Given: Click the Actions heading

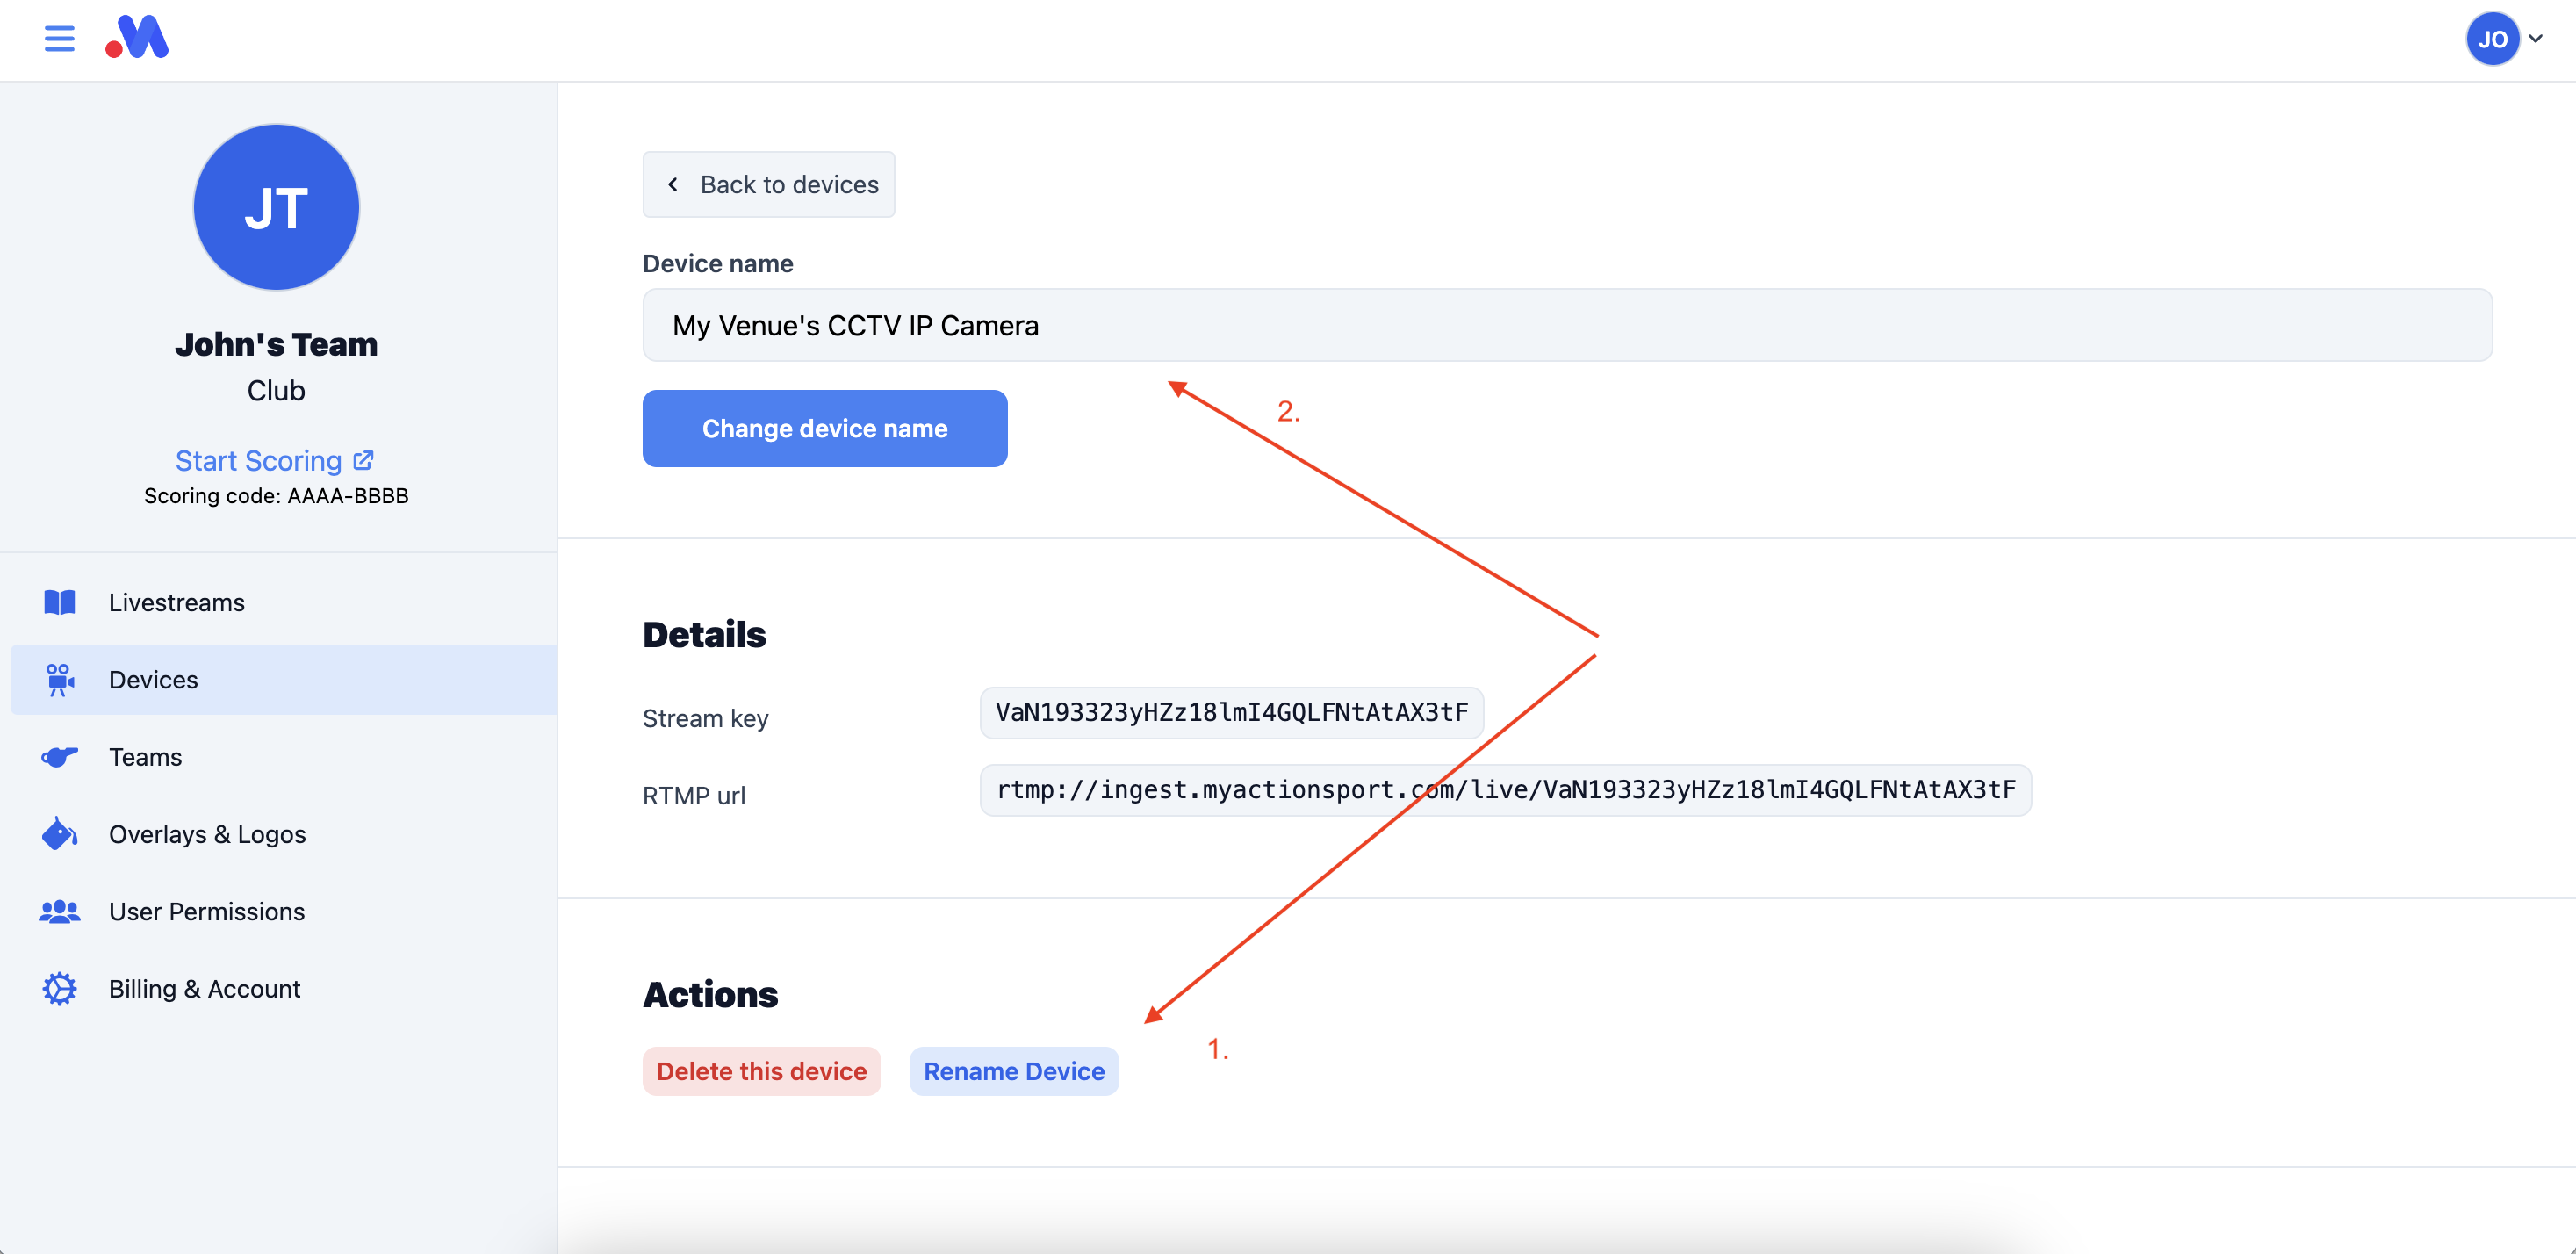Looking at the screenshot, I should (x=710, y=994).
